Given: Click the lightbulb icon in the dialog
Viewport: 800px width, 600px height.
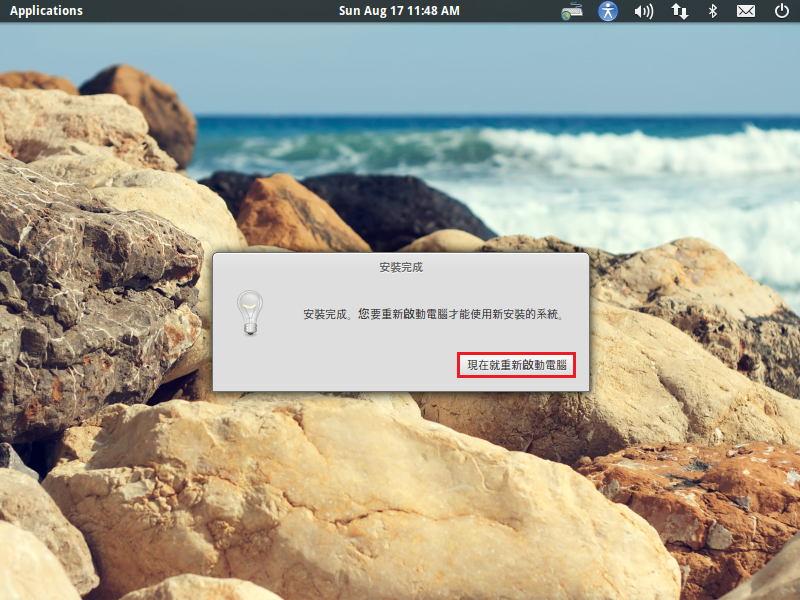Looking at the screenshot, I should coord(250,313).
